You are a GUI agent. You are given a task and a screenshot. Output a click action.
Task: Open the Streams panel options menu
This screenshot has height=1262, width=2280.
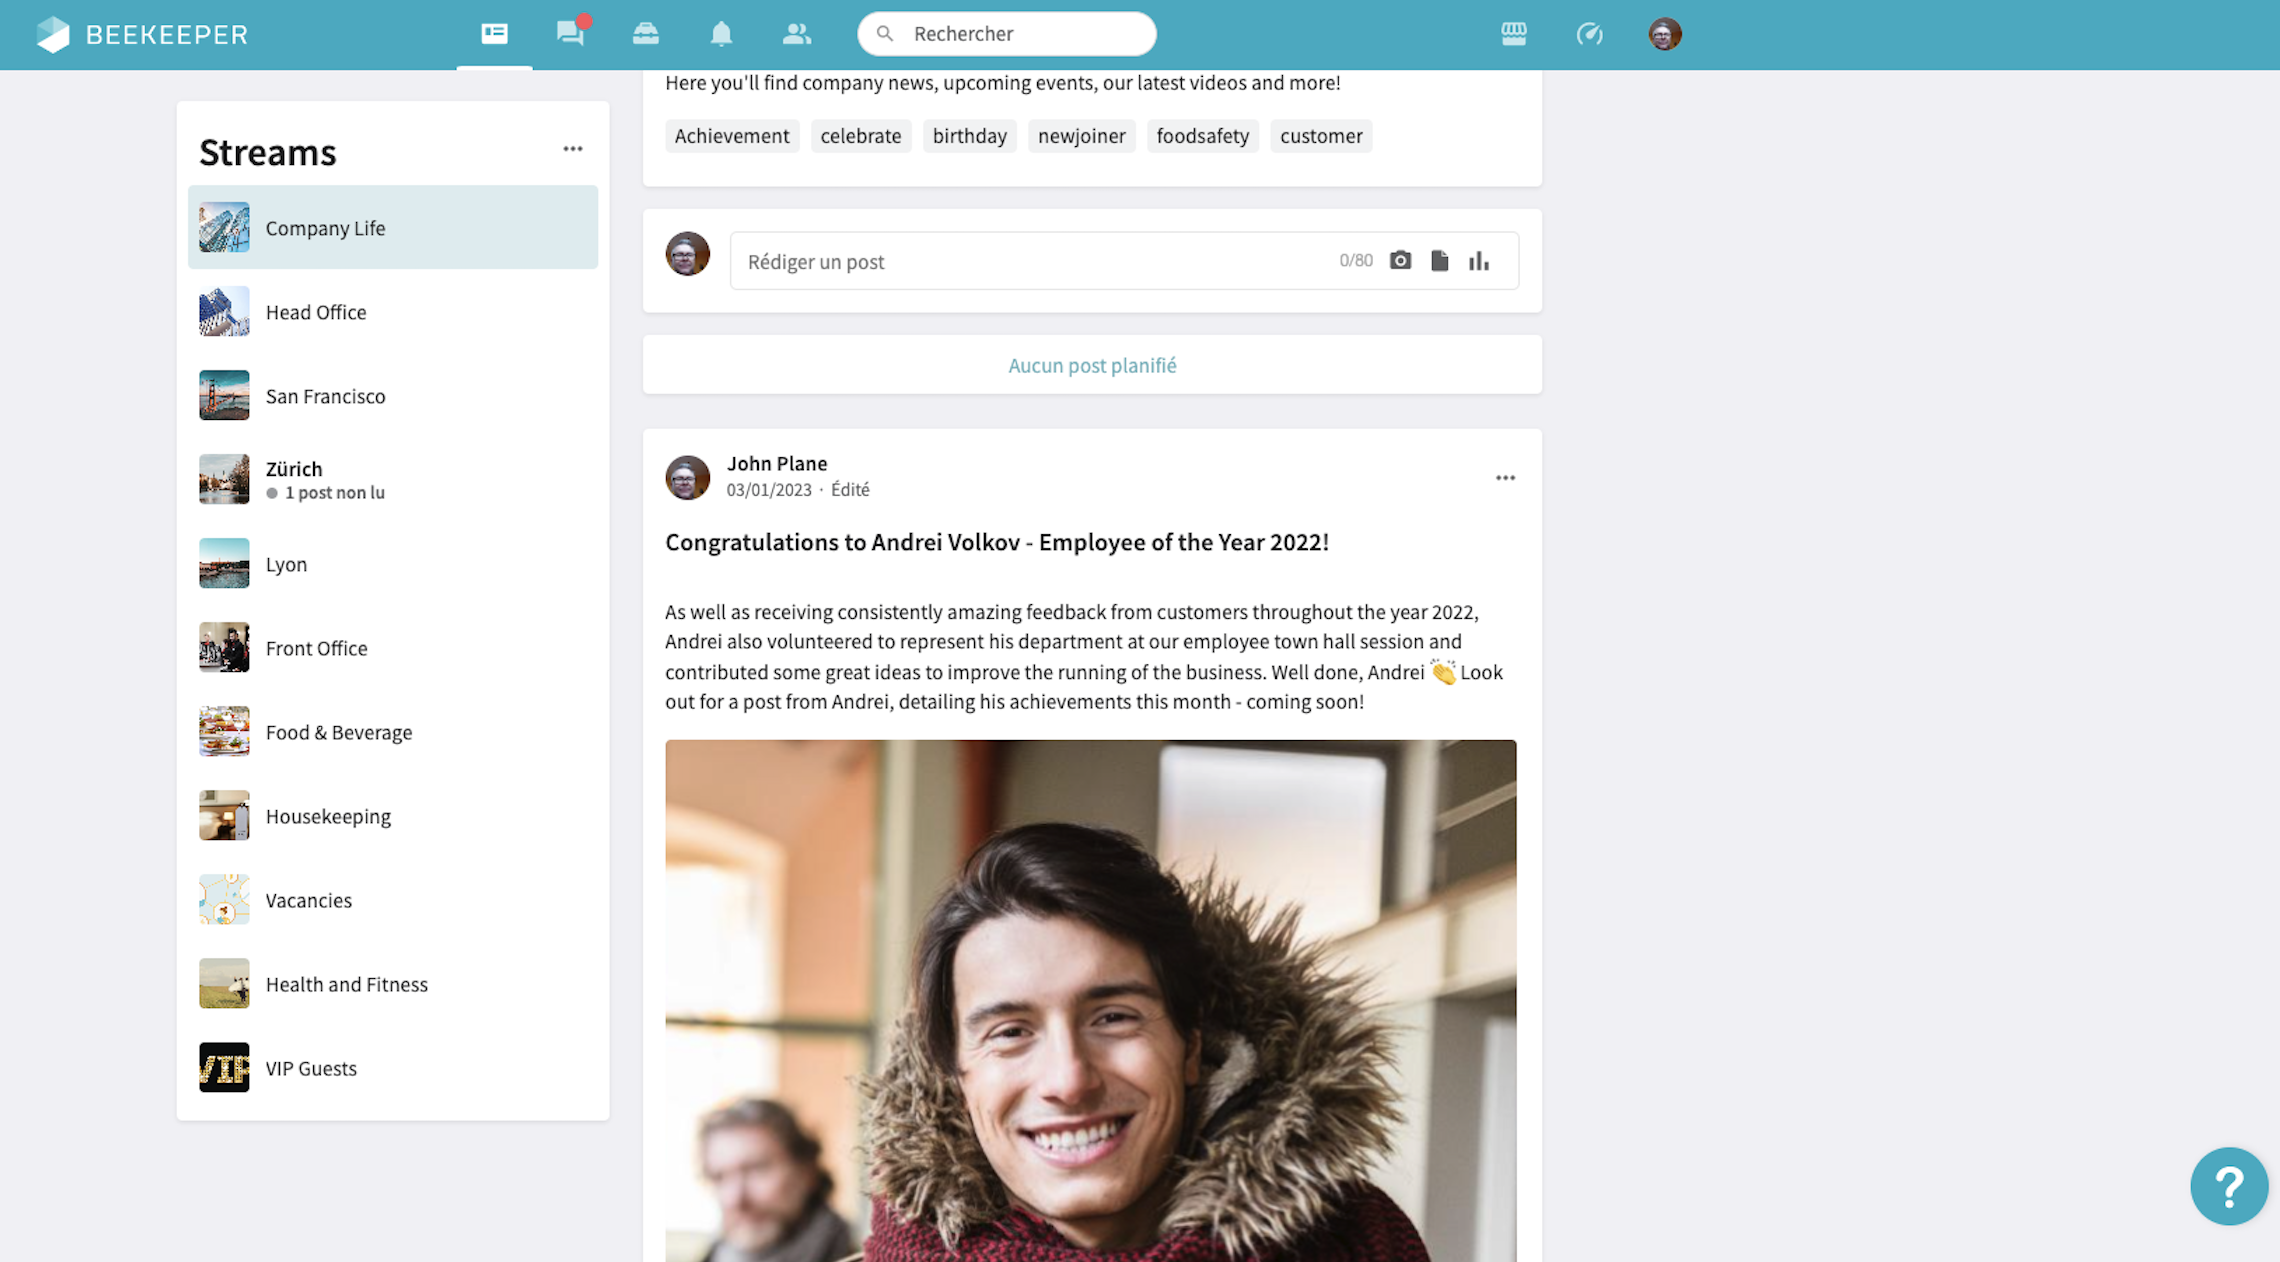pyautogui.click(x=572, y=149)
